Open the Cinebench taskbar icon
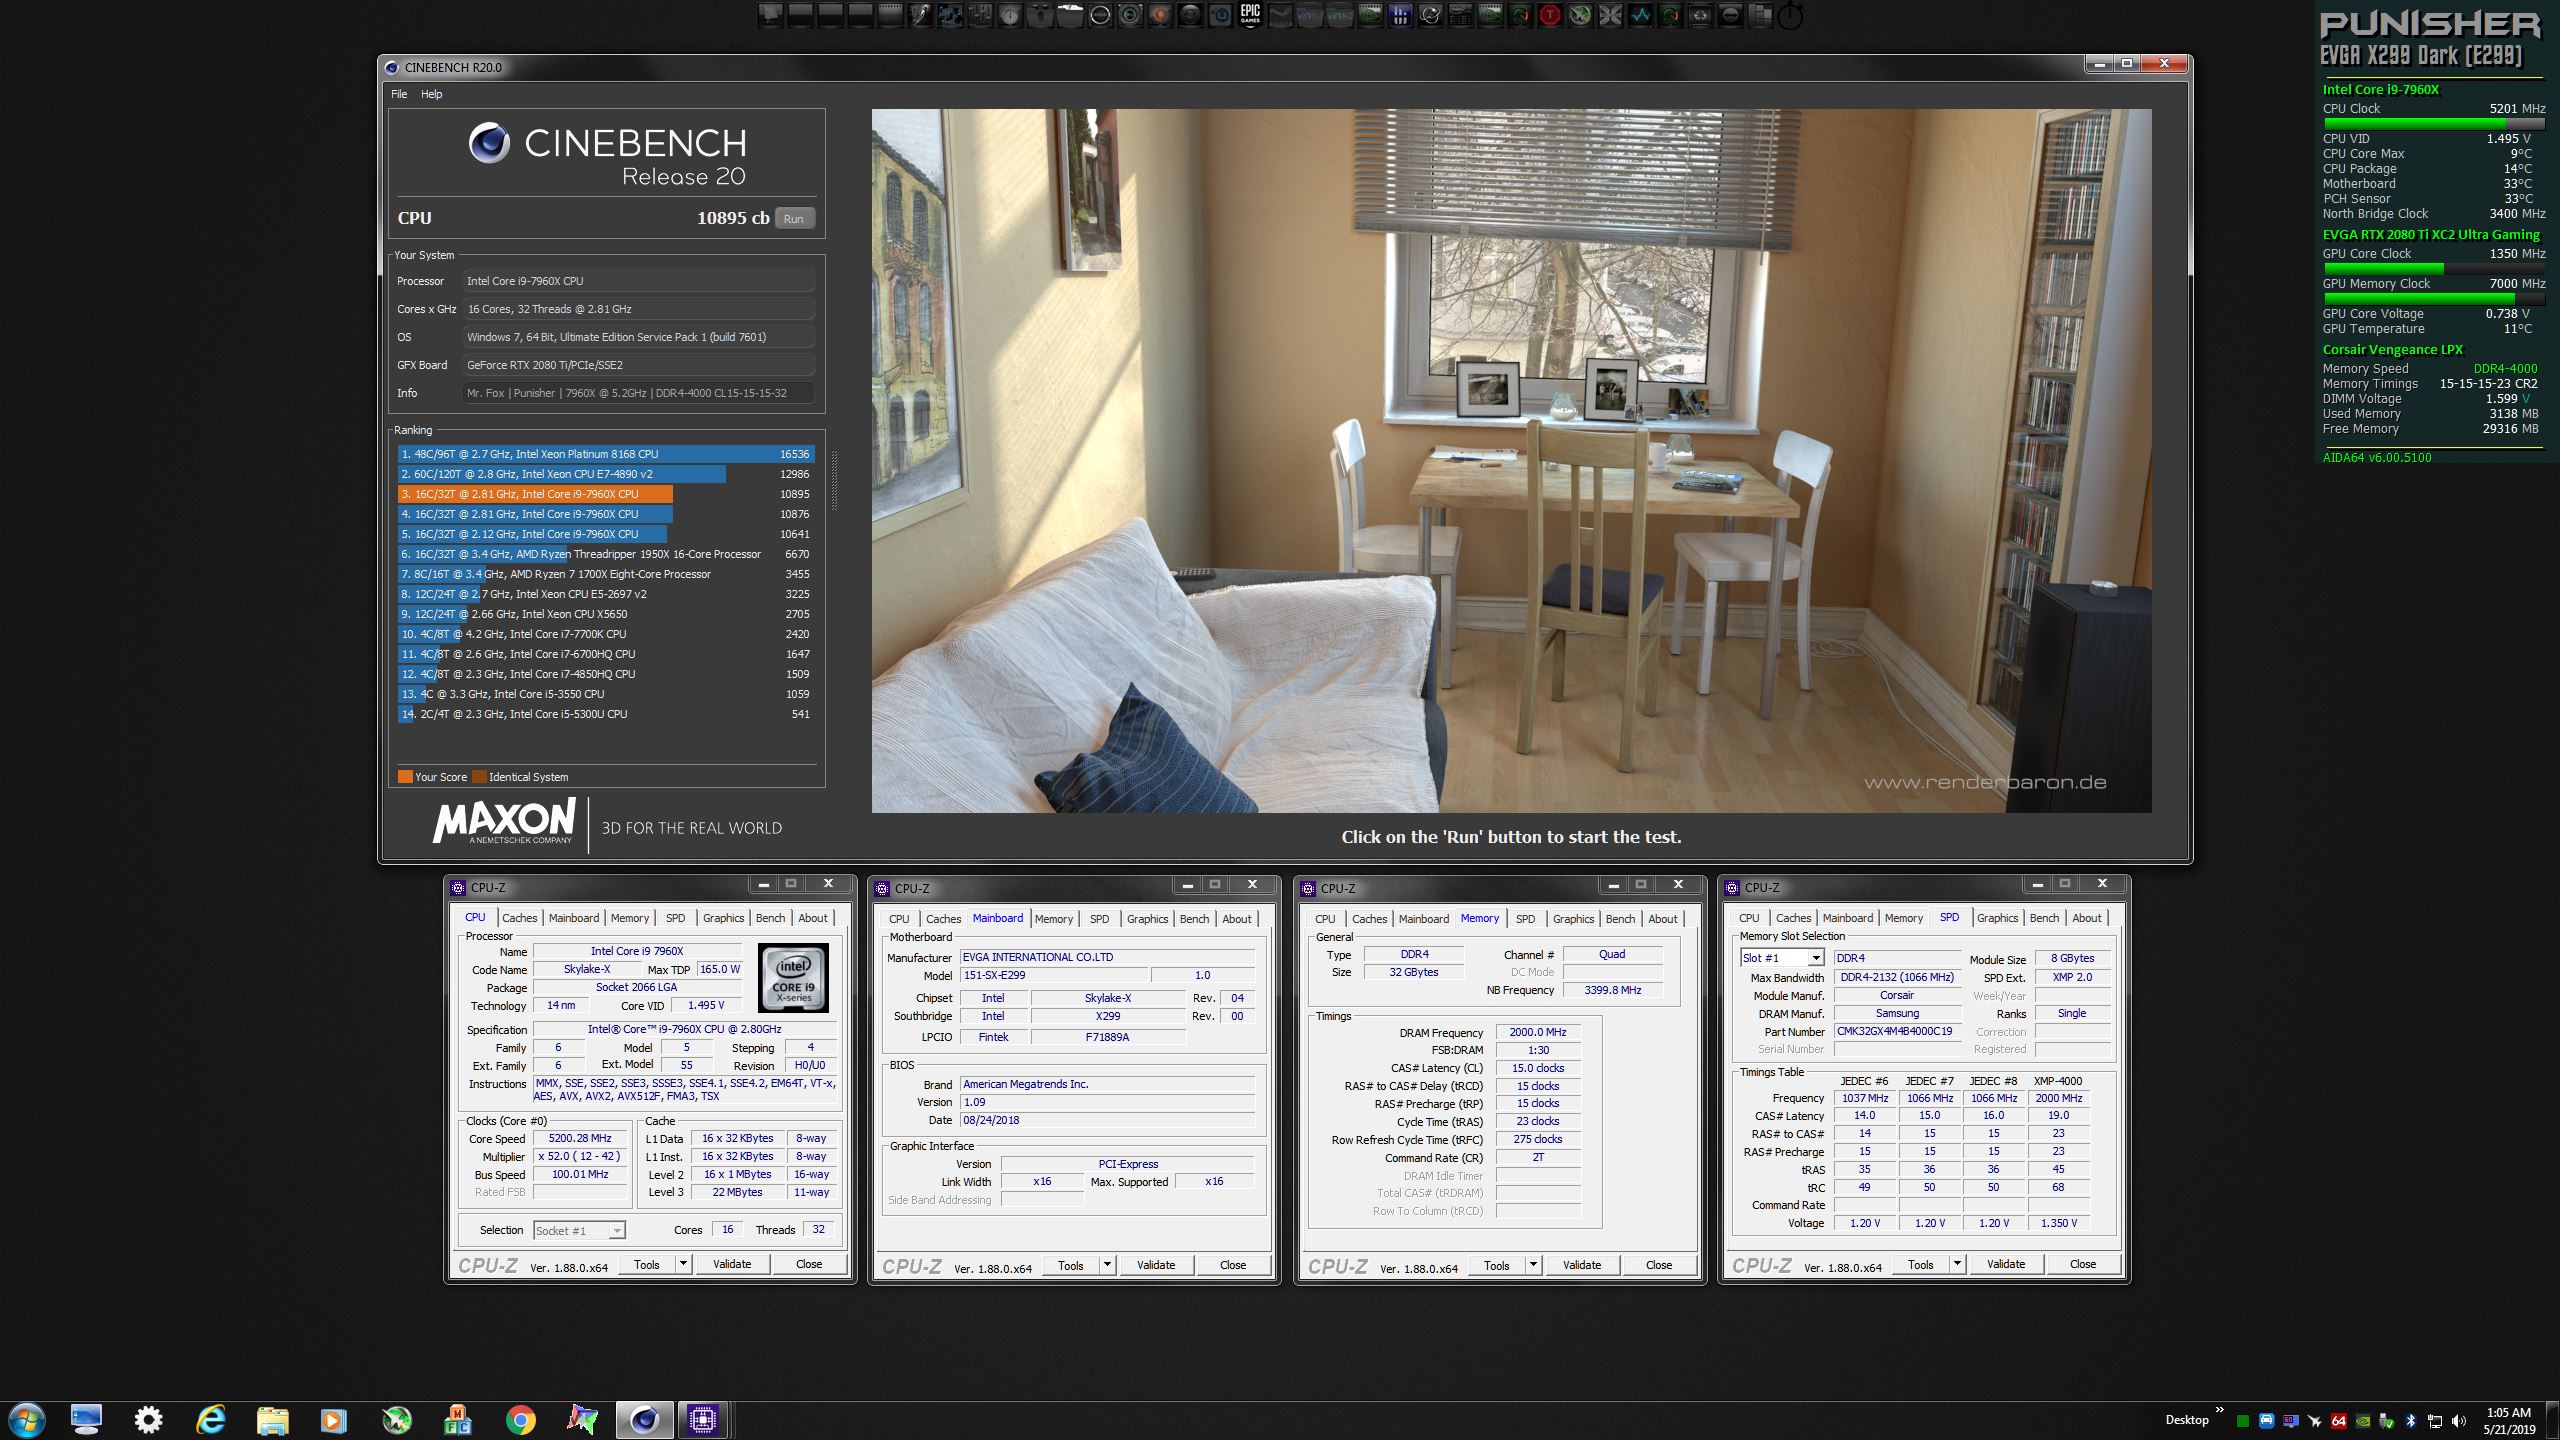 pos(644,1419)
